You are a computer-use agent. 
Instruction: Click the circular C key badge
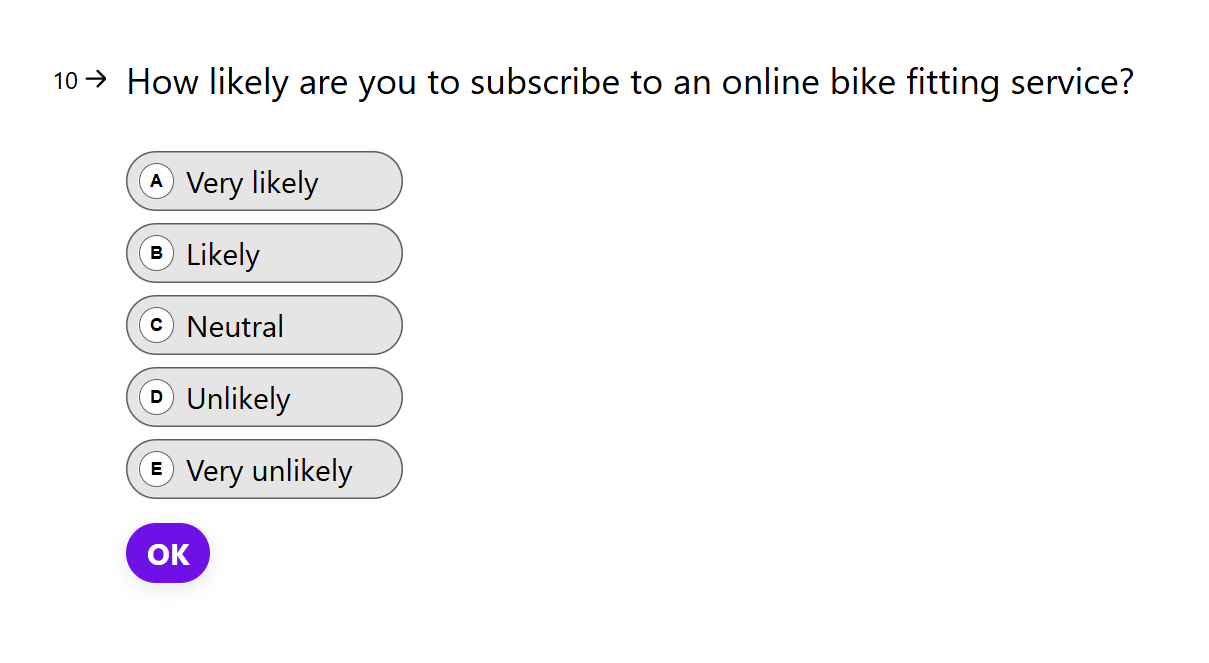[156, 326]
